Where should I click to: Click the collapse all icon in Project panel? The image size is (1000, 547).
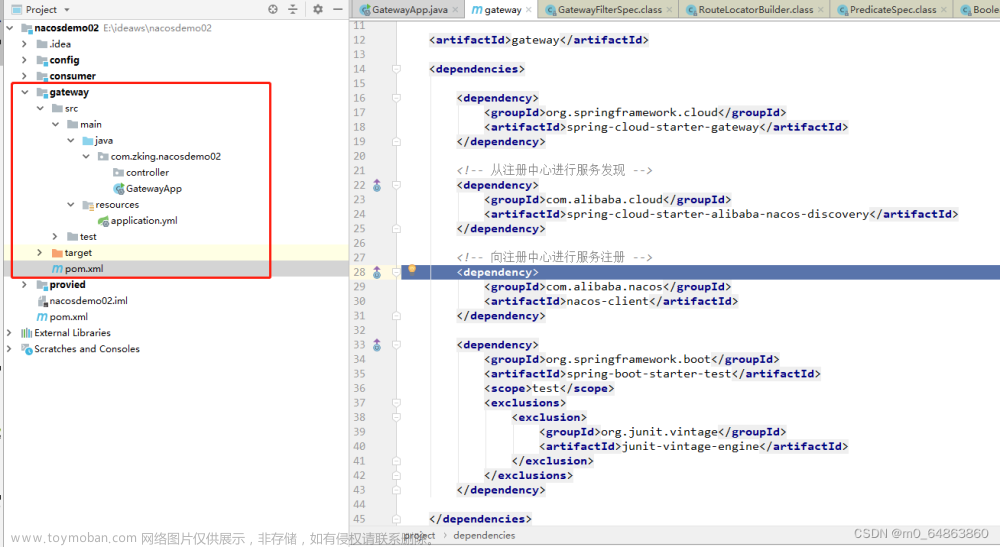click(x=293, y=9)
